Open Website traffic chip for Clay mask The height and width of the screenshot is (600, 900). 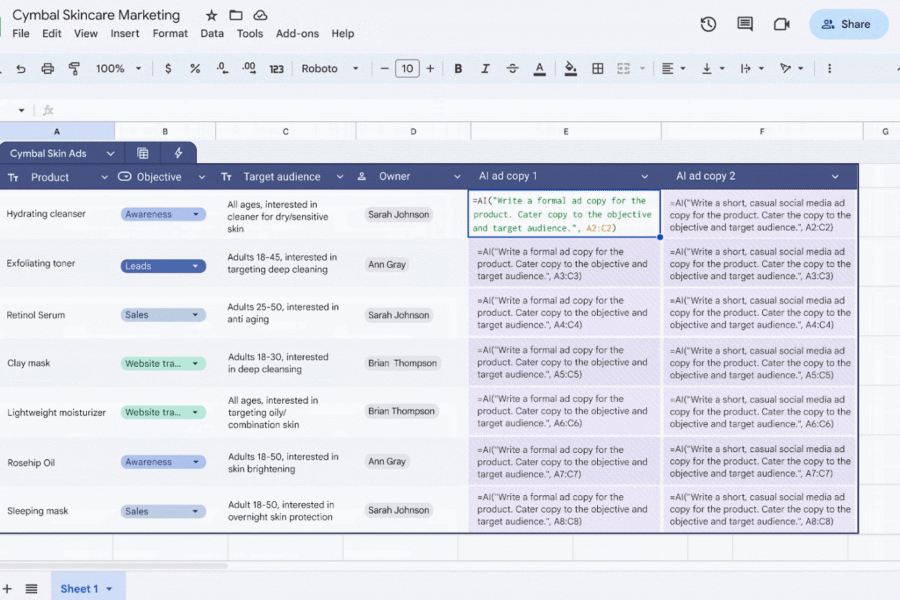click(163, 363)
